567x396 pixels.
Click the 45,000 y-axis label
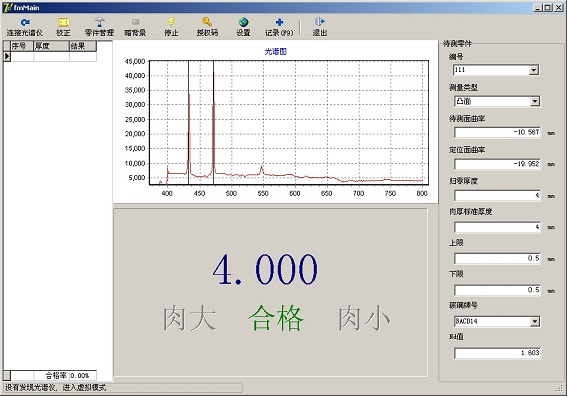tap(135, 61)
